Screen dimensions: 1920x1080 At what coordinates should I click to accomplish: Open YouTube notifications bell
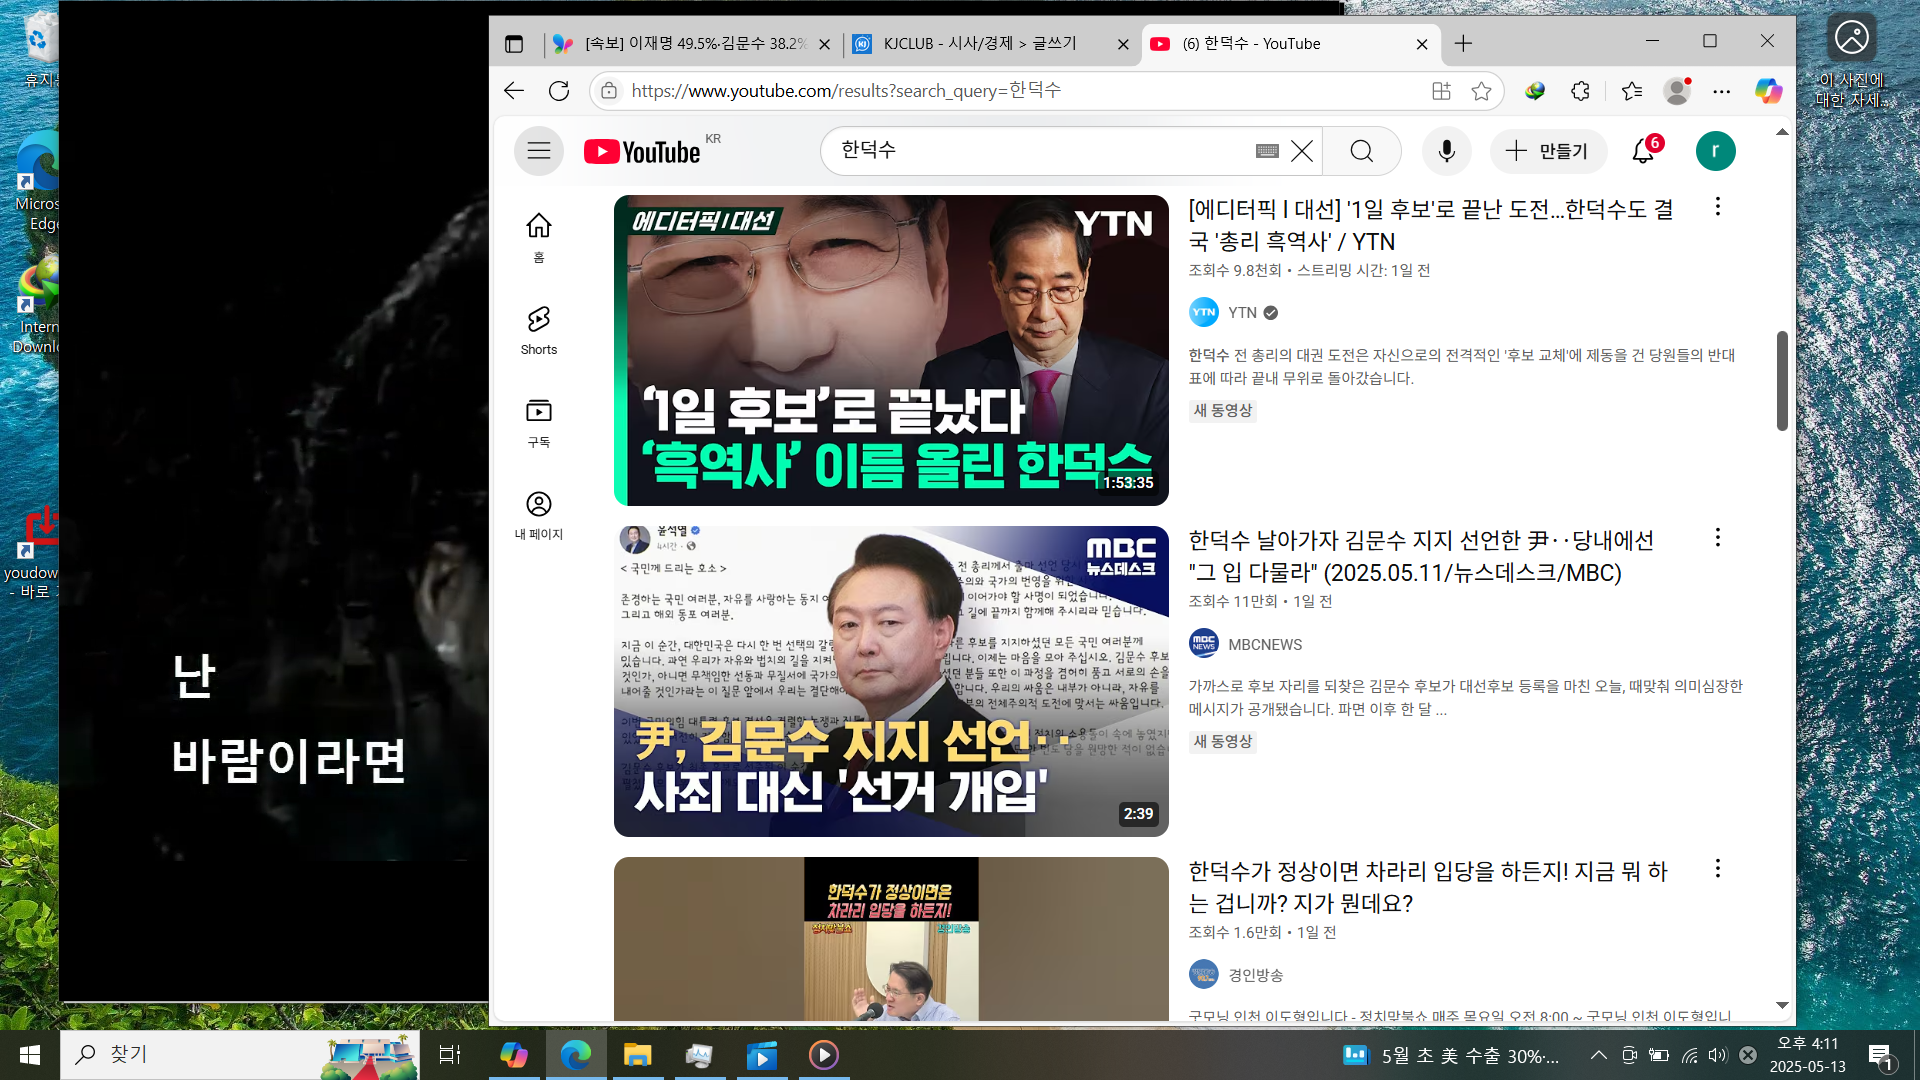1643,151
